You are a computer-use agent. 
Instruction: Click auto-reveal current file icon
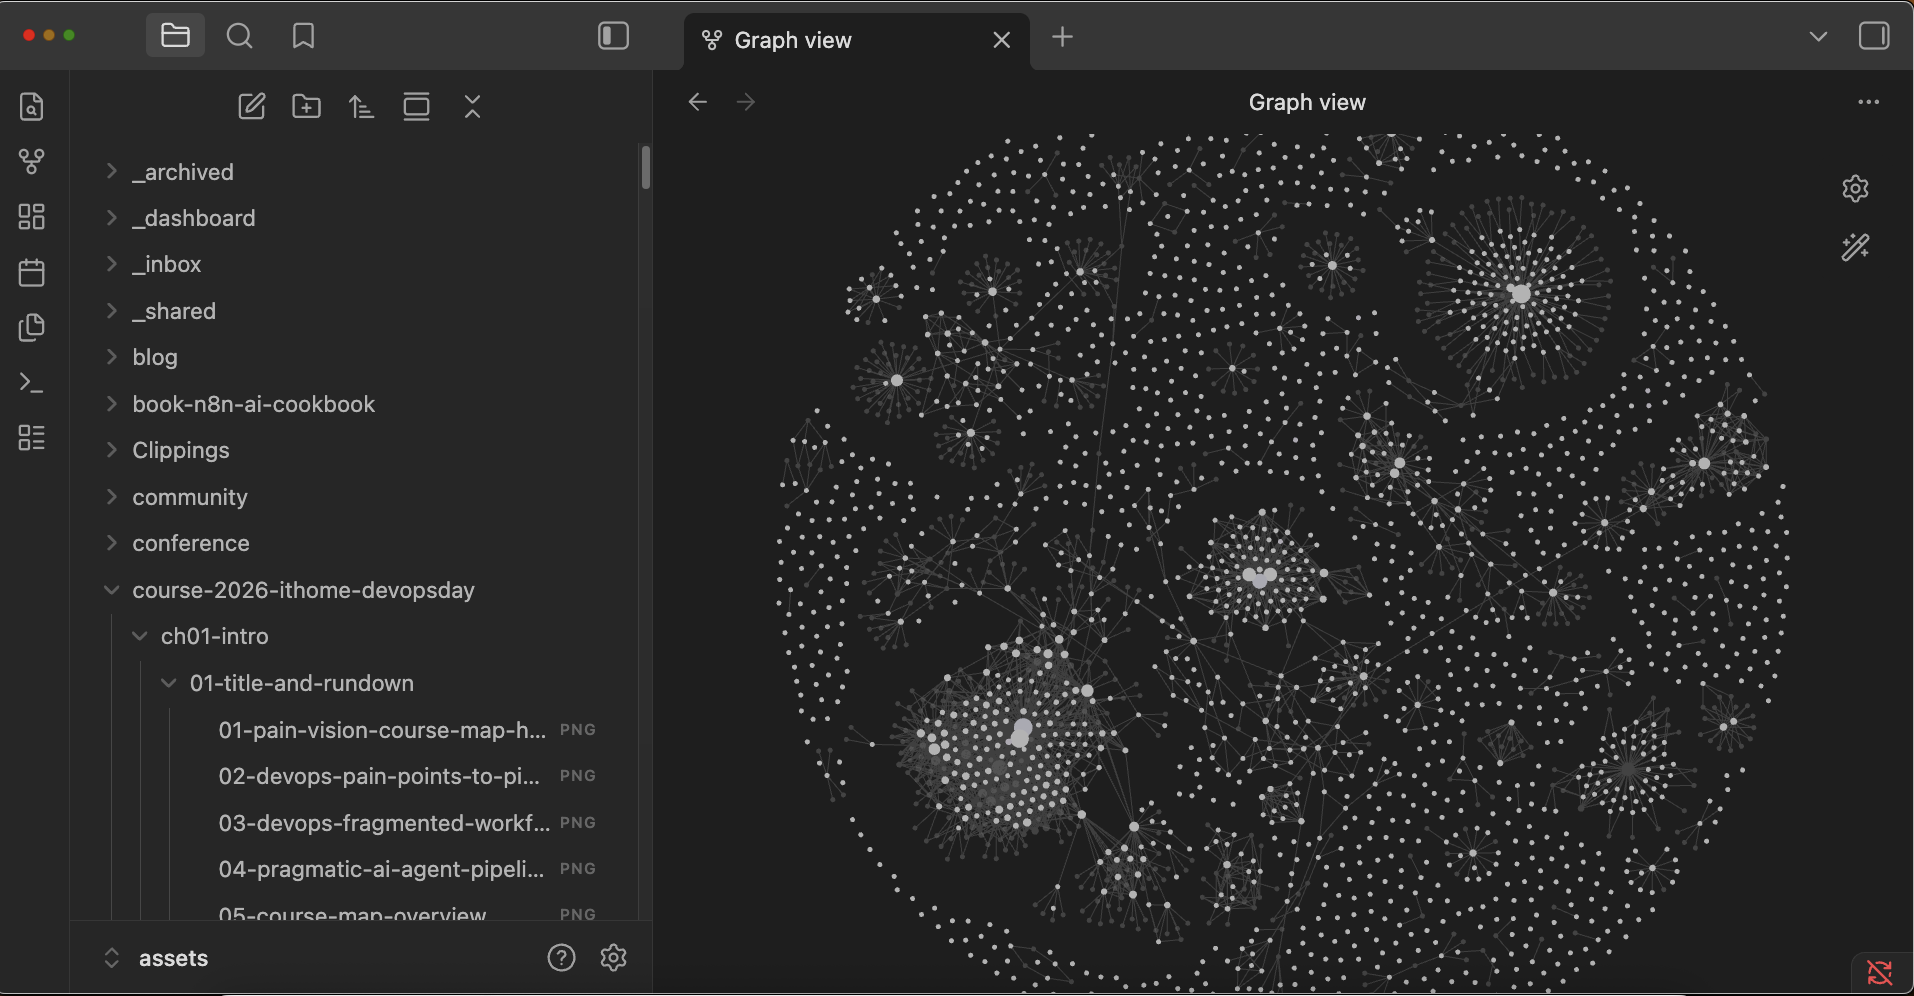click(x=417, y=106)
